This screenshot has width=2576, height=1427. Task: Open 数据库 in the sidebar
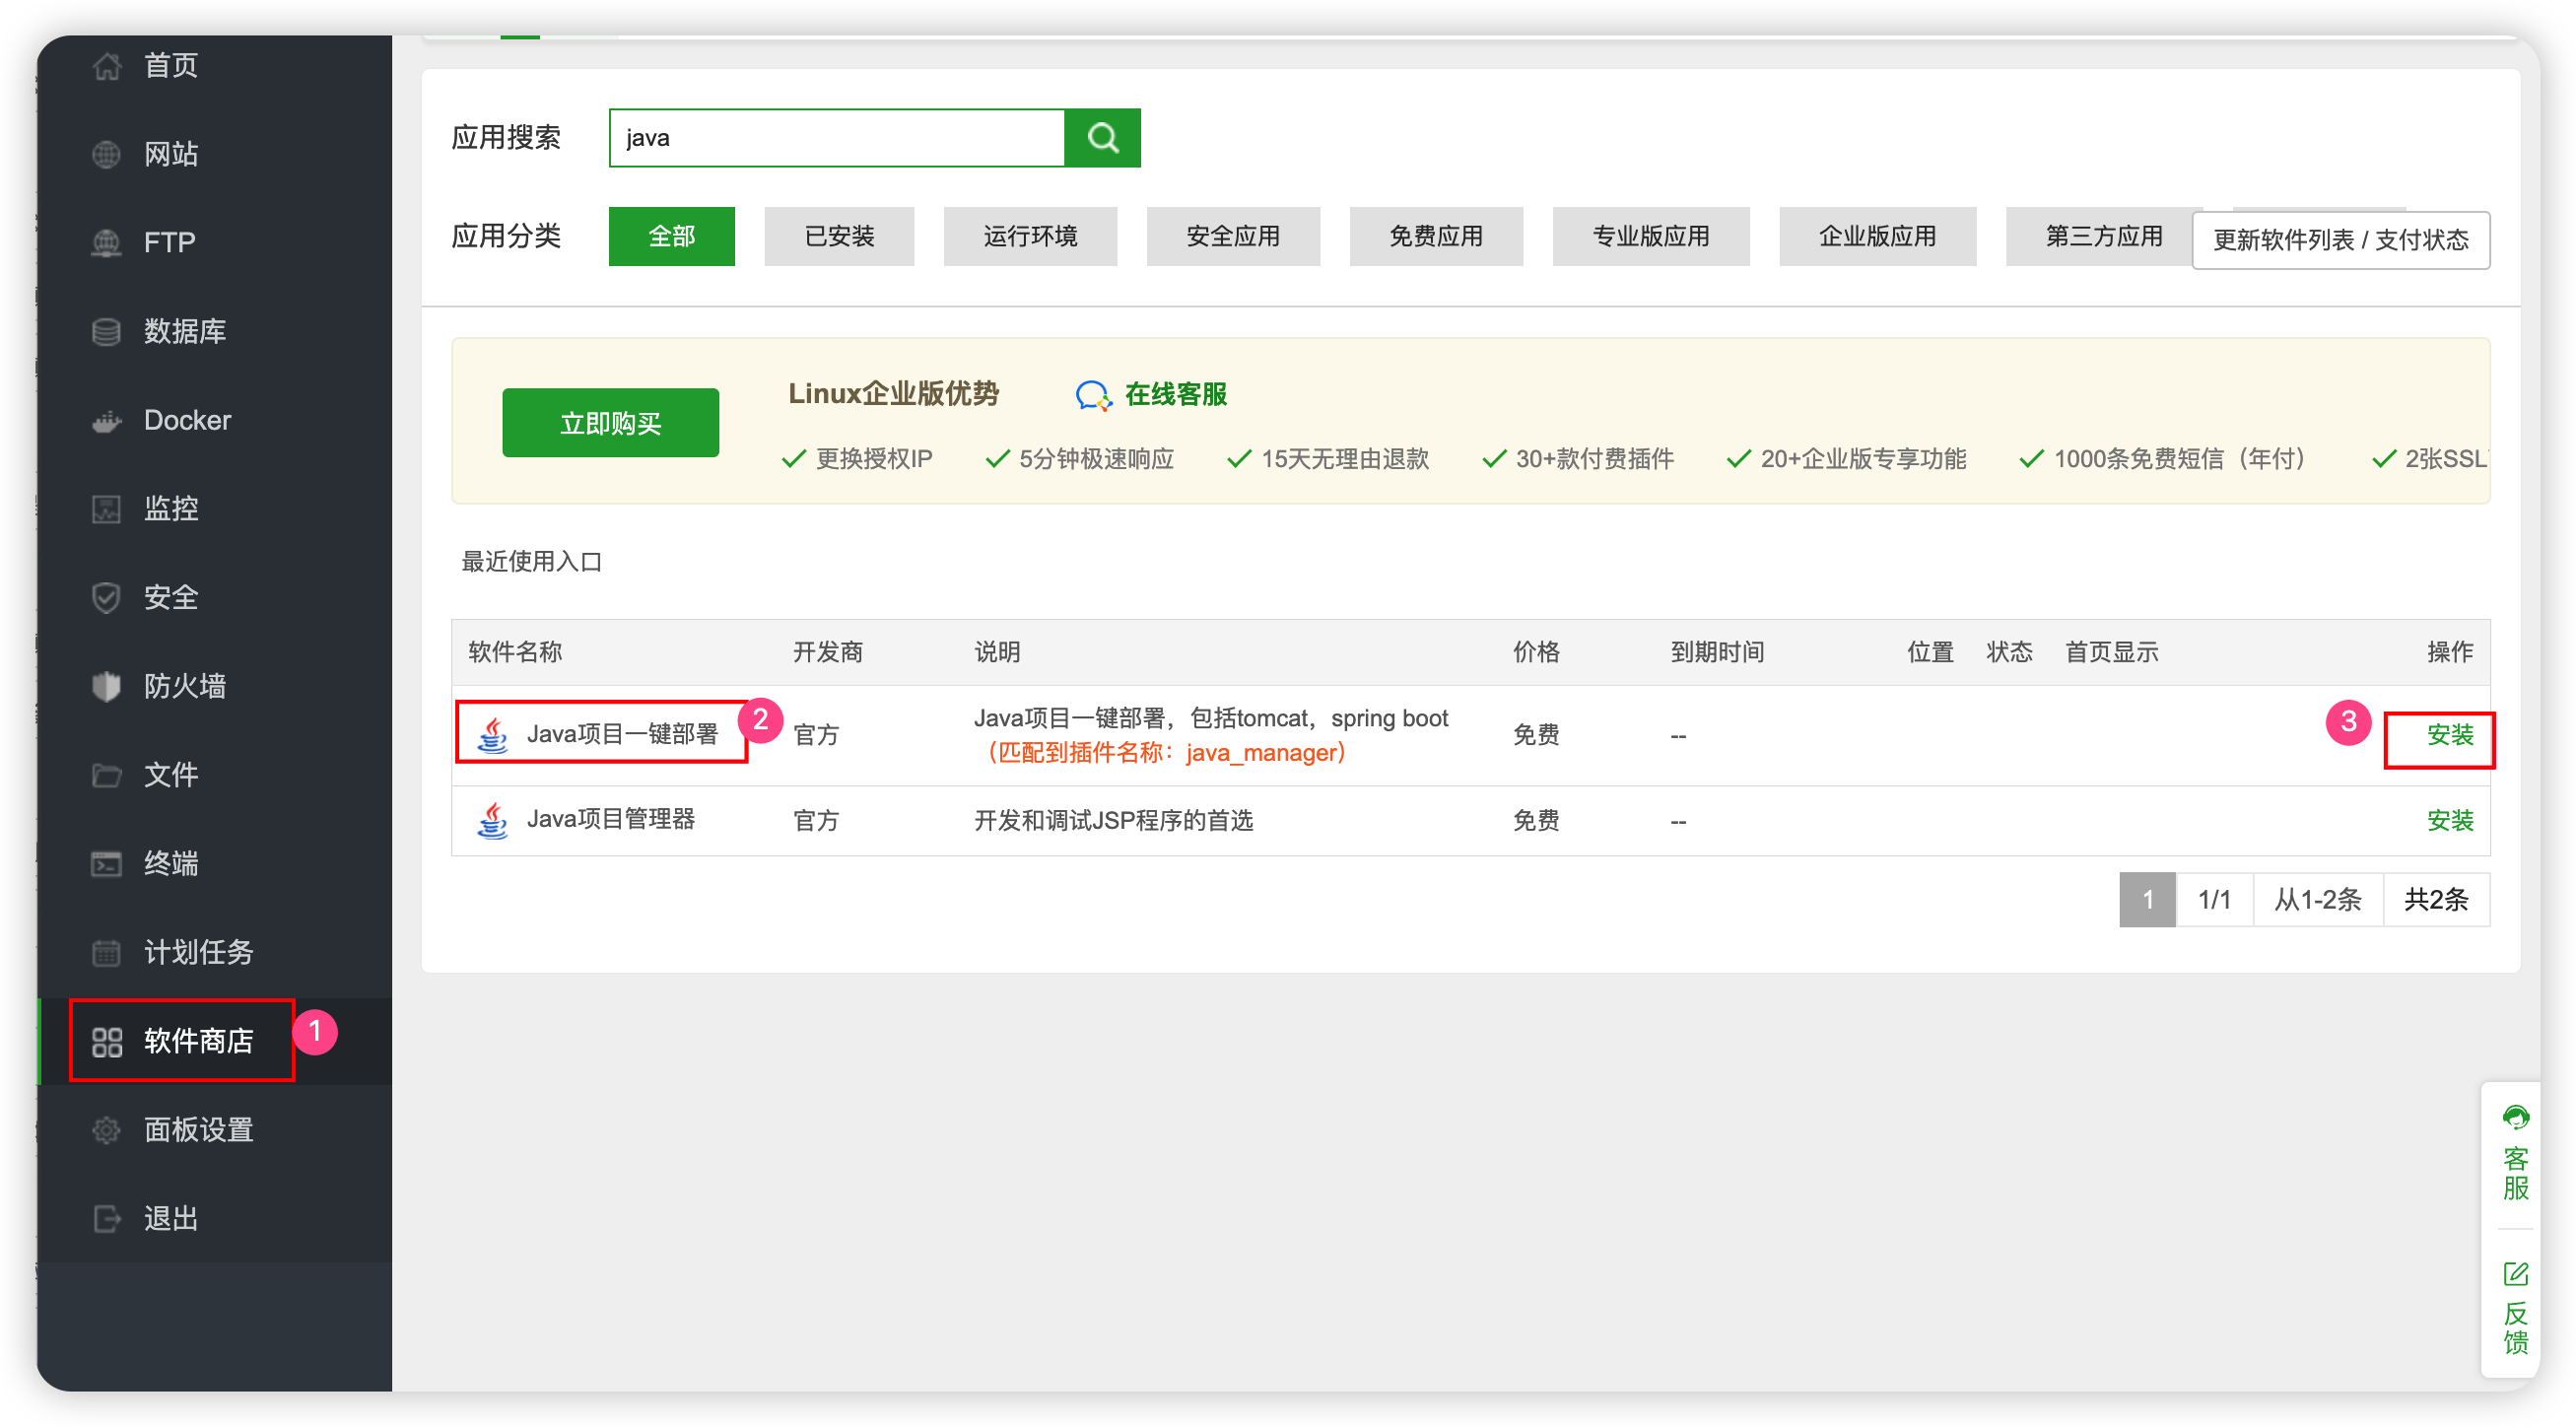[x=185, y=332]
